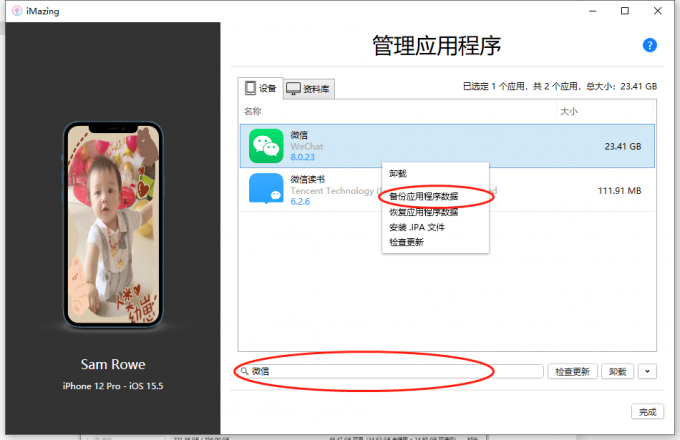Choose 恢复应用程序数据 in context menu
Image resolution: width=680 pixels, height=440 pixels.
coord(424,212)
